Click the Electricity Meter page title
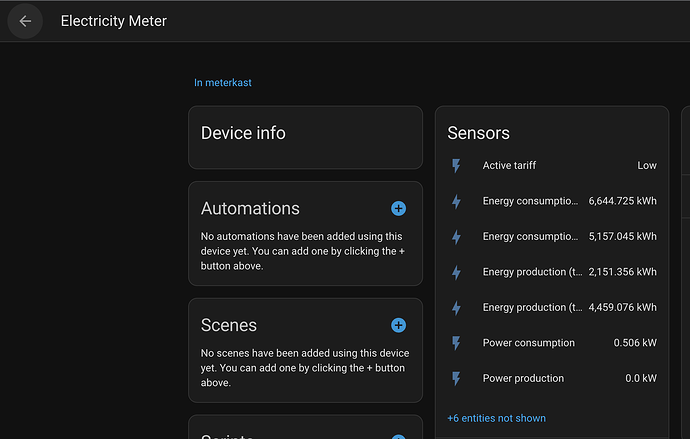Image resolution: width=690 pixels, height=439 pixels. click(x=114, y=21)
